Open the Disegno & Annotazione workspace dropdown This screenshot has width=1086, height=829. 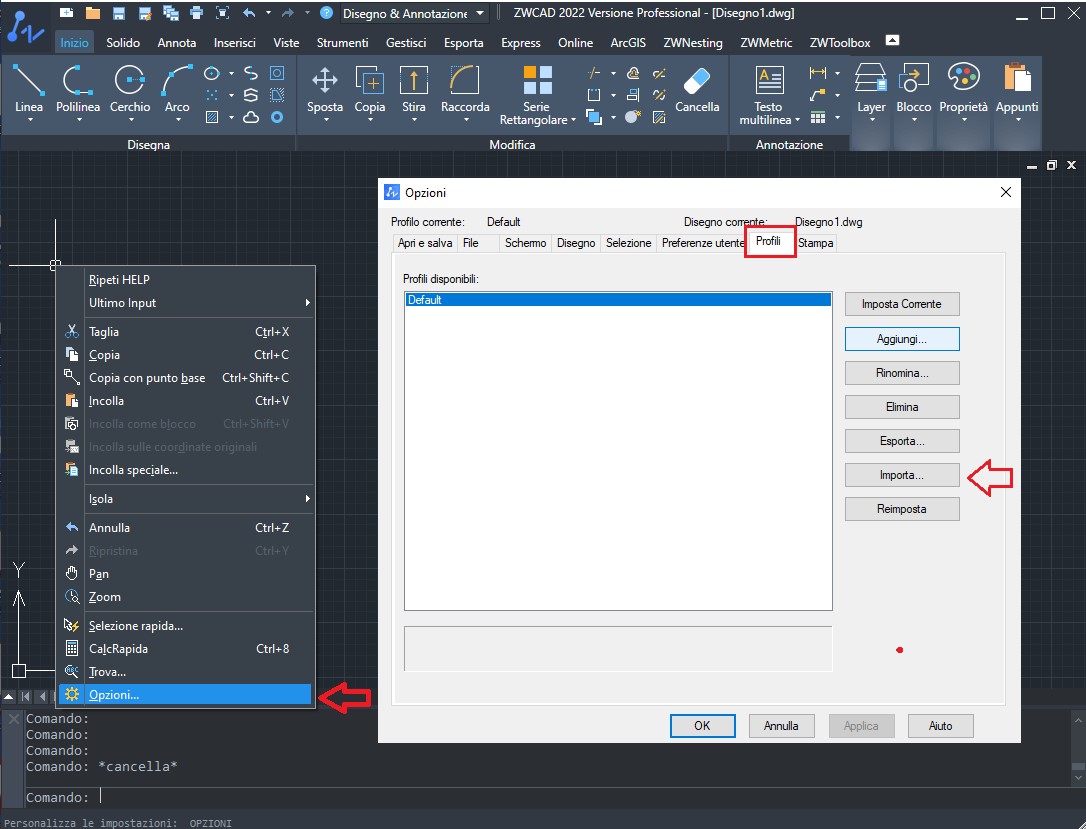click(x=414, y=13)
